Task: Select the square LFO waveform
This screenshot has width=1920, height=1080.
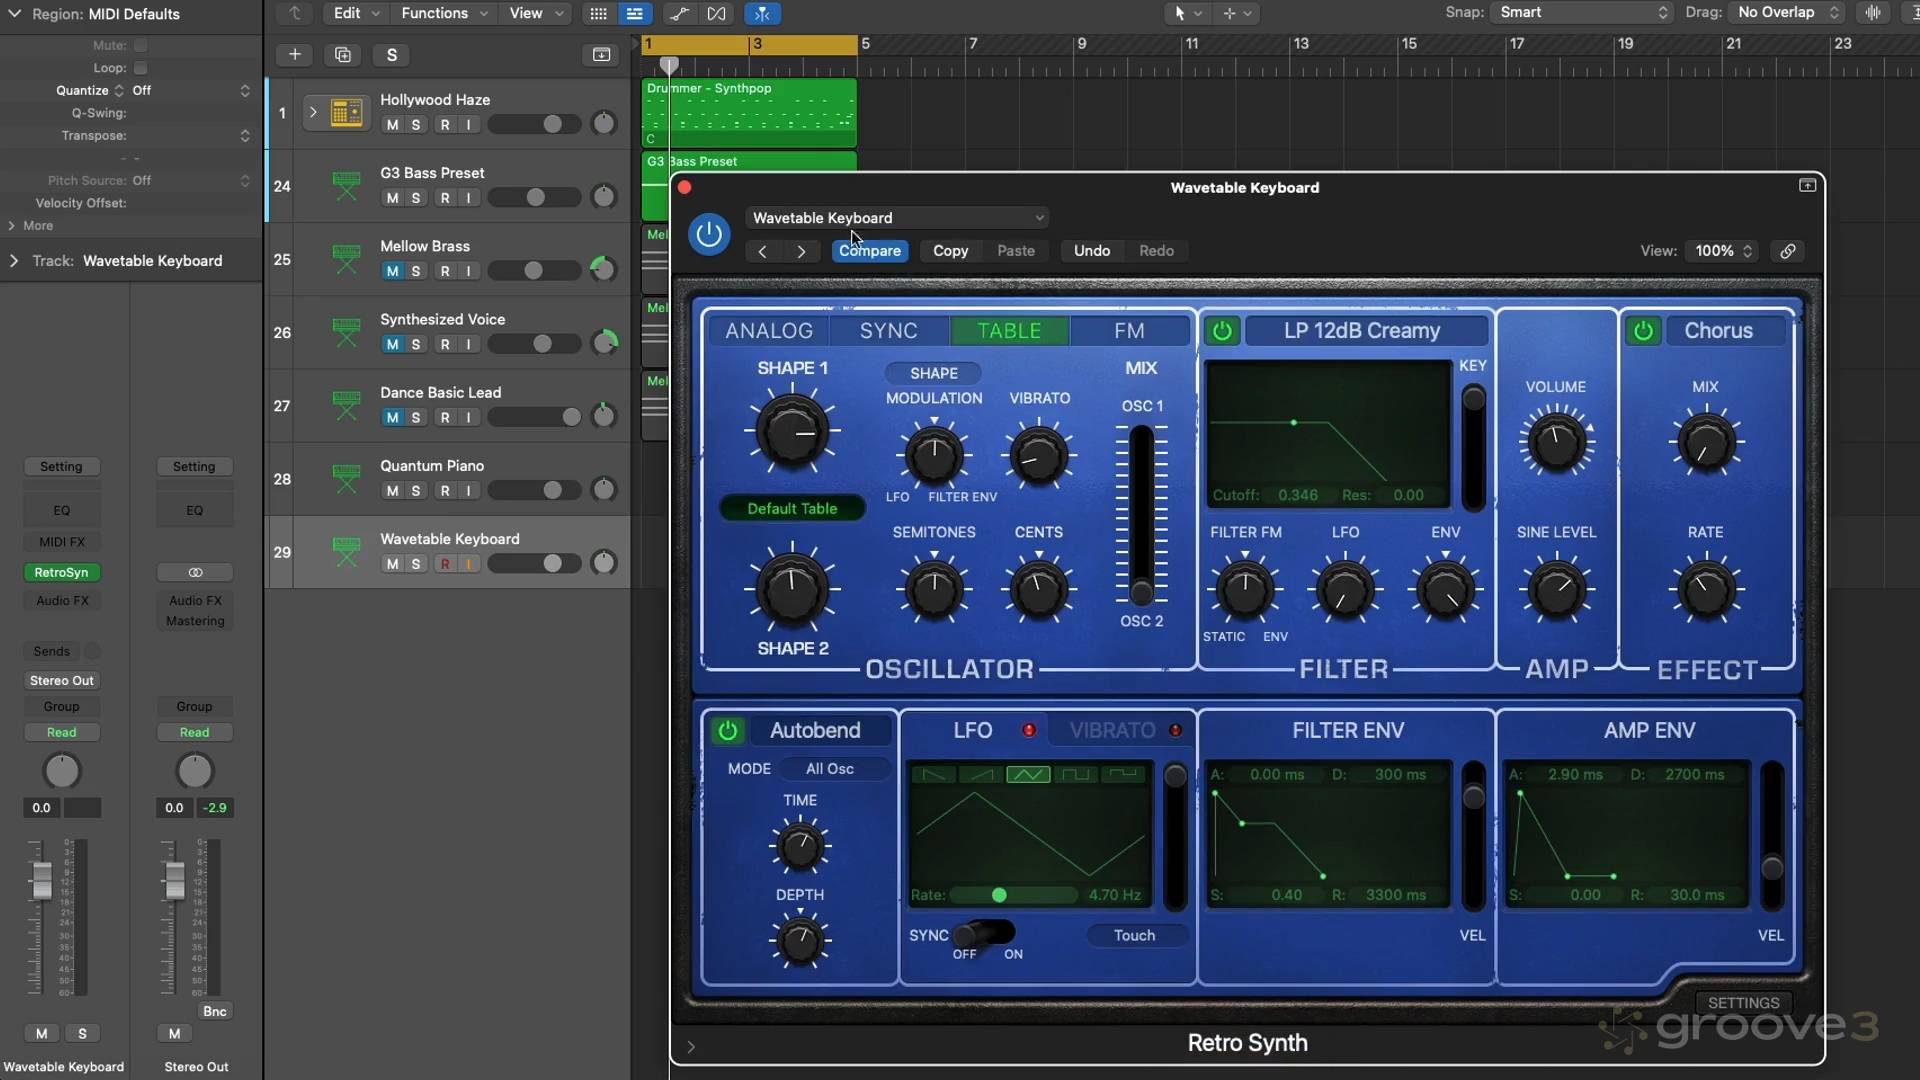Action: (1075, 774)
